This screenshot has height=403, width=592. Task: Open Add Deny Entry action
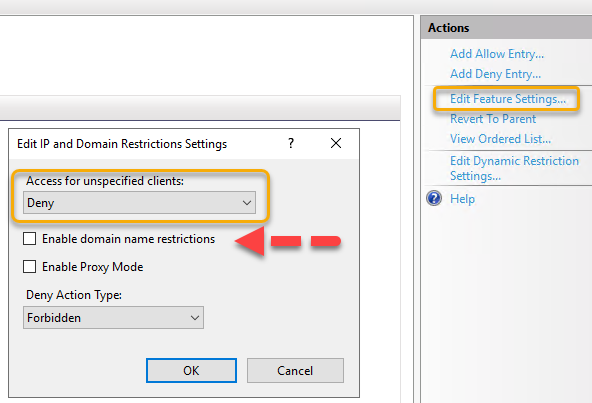495,74
